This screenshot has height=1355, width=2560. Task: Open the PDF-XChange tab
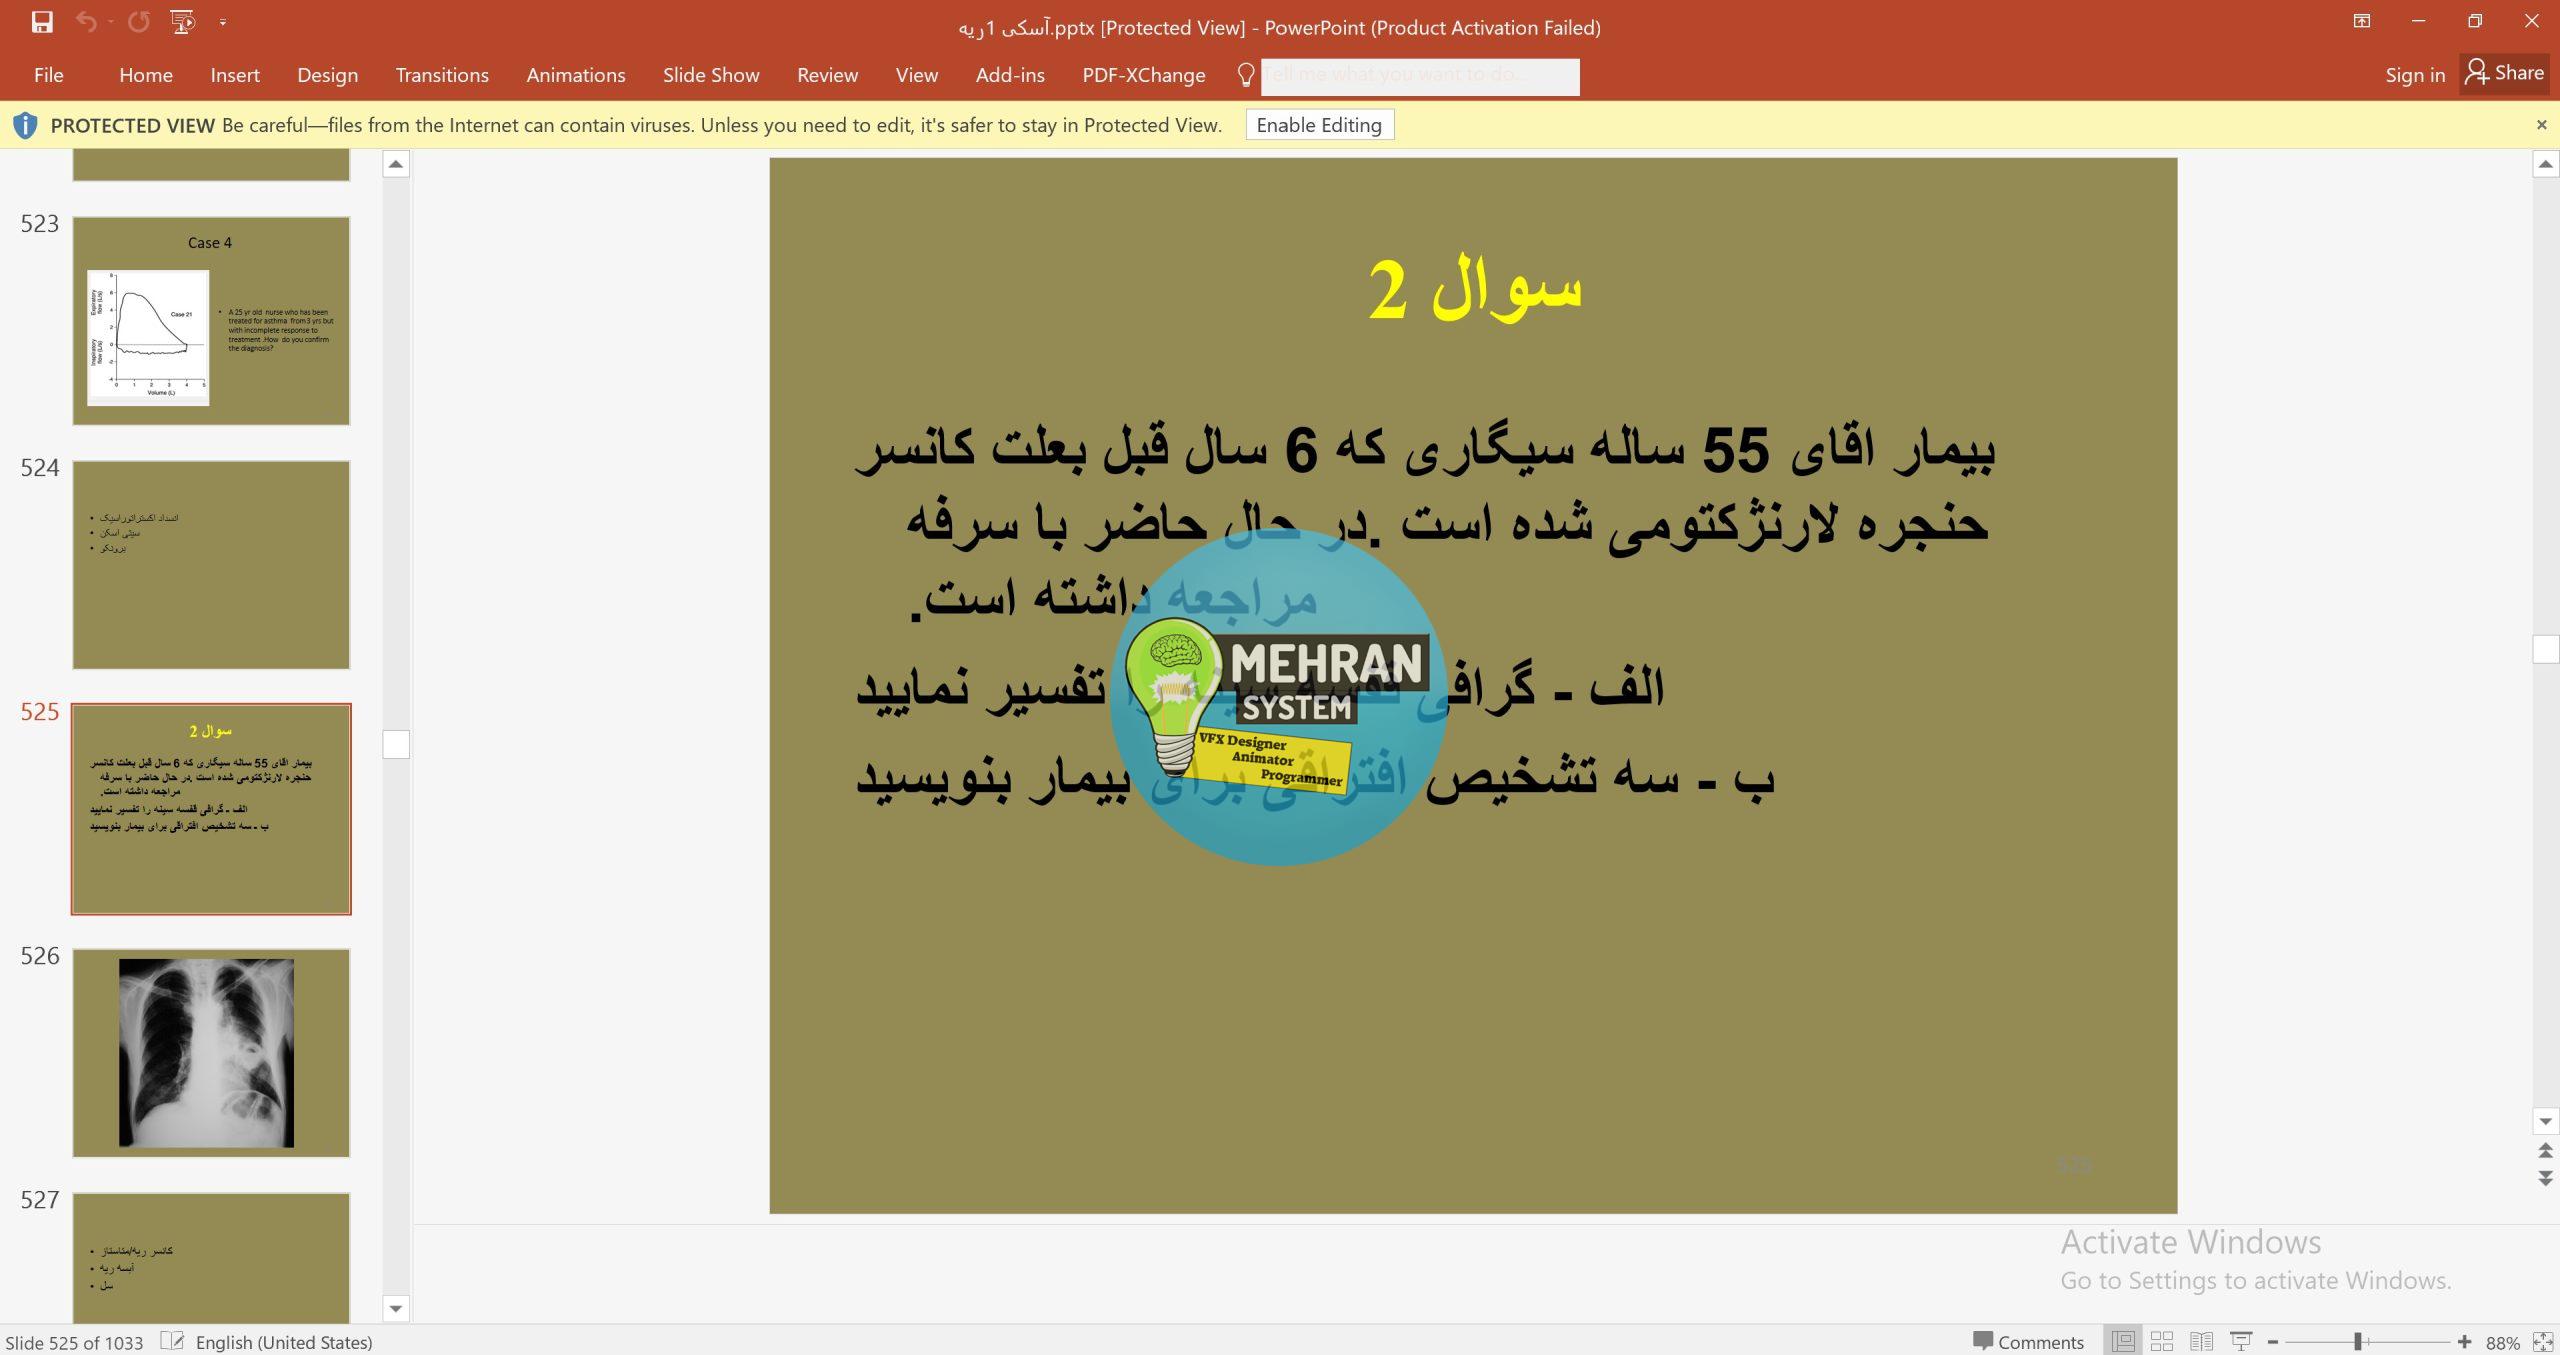(1144, 75)
